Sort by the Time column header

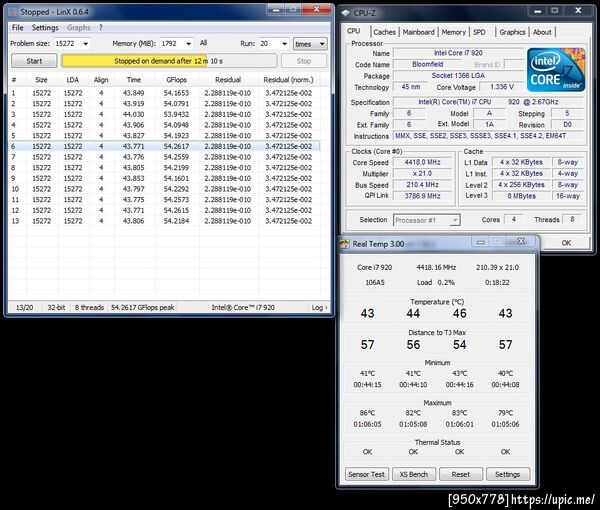(x=134, y=80)
